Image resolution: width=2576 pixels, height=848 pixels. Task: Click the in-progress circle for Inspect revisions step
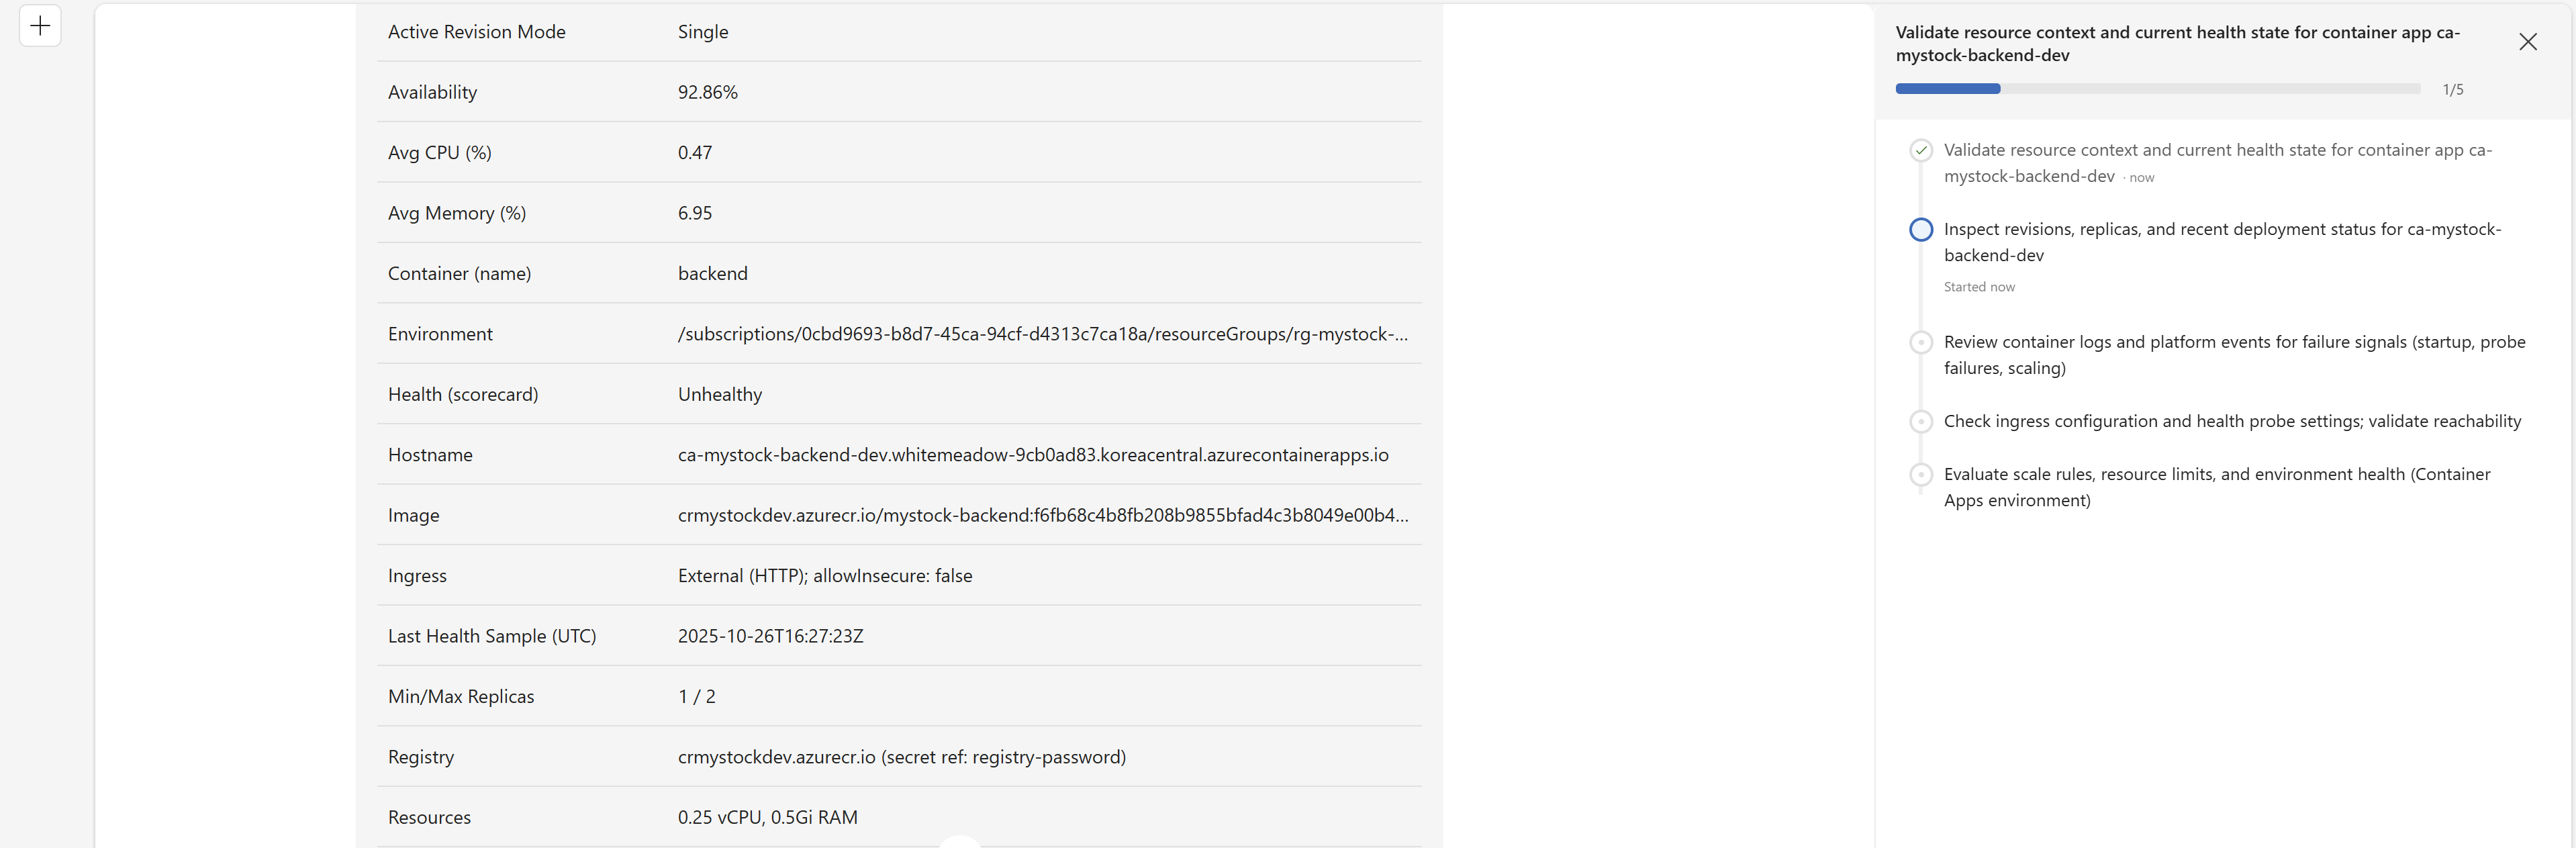click(1920, 230)
